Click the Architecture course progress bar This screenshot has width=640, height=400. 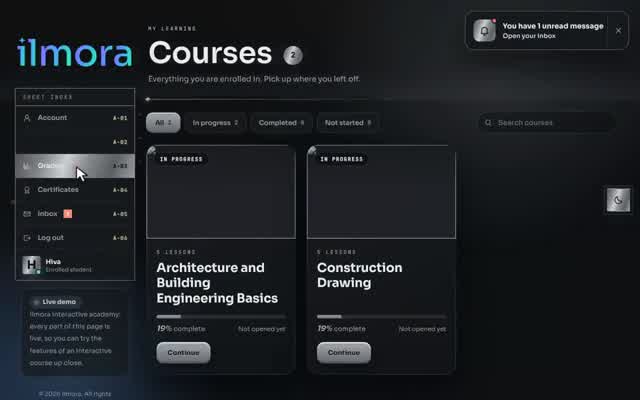(221, 316)
